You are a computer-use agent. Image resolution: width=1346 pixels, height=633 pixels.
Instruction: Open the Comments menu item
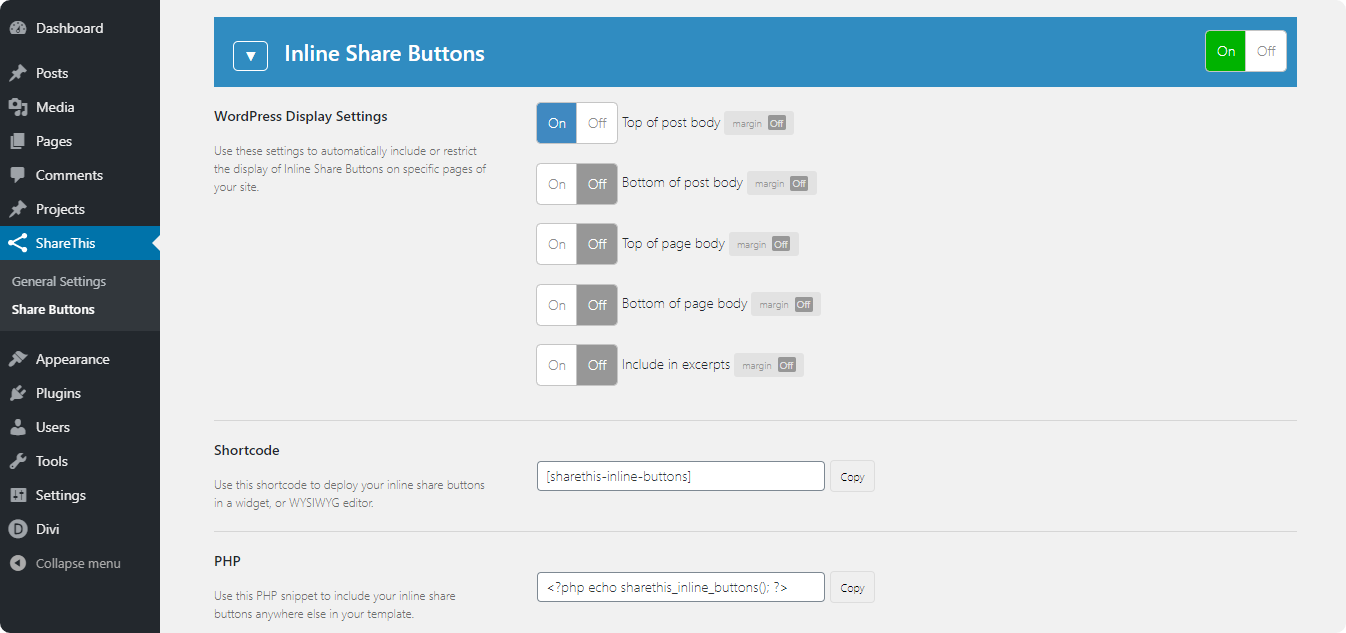pos(80,175)
